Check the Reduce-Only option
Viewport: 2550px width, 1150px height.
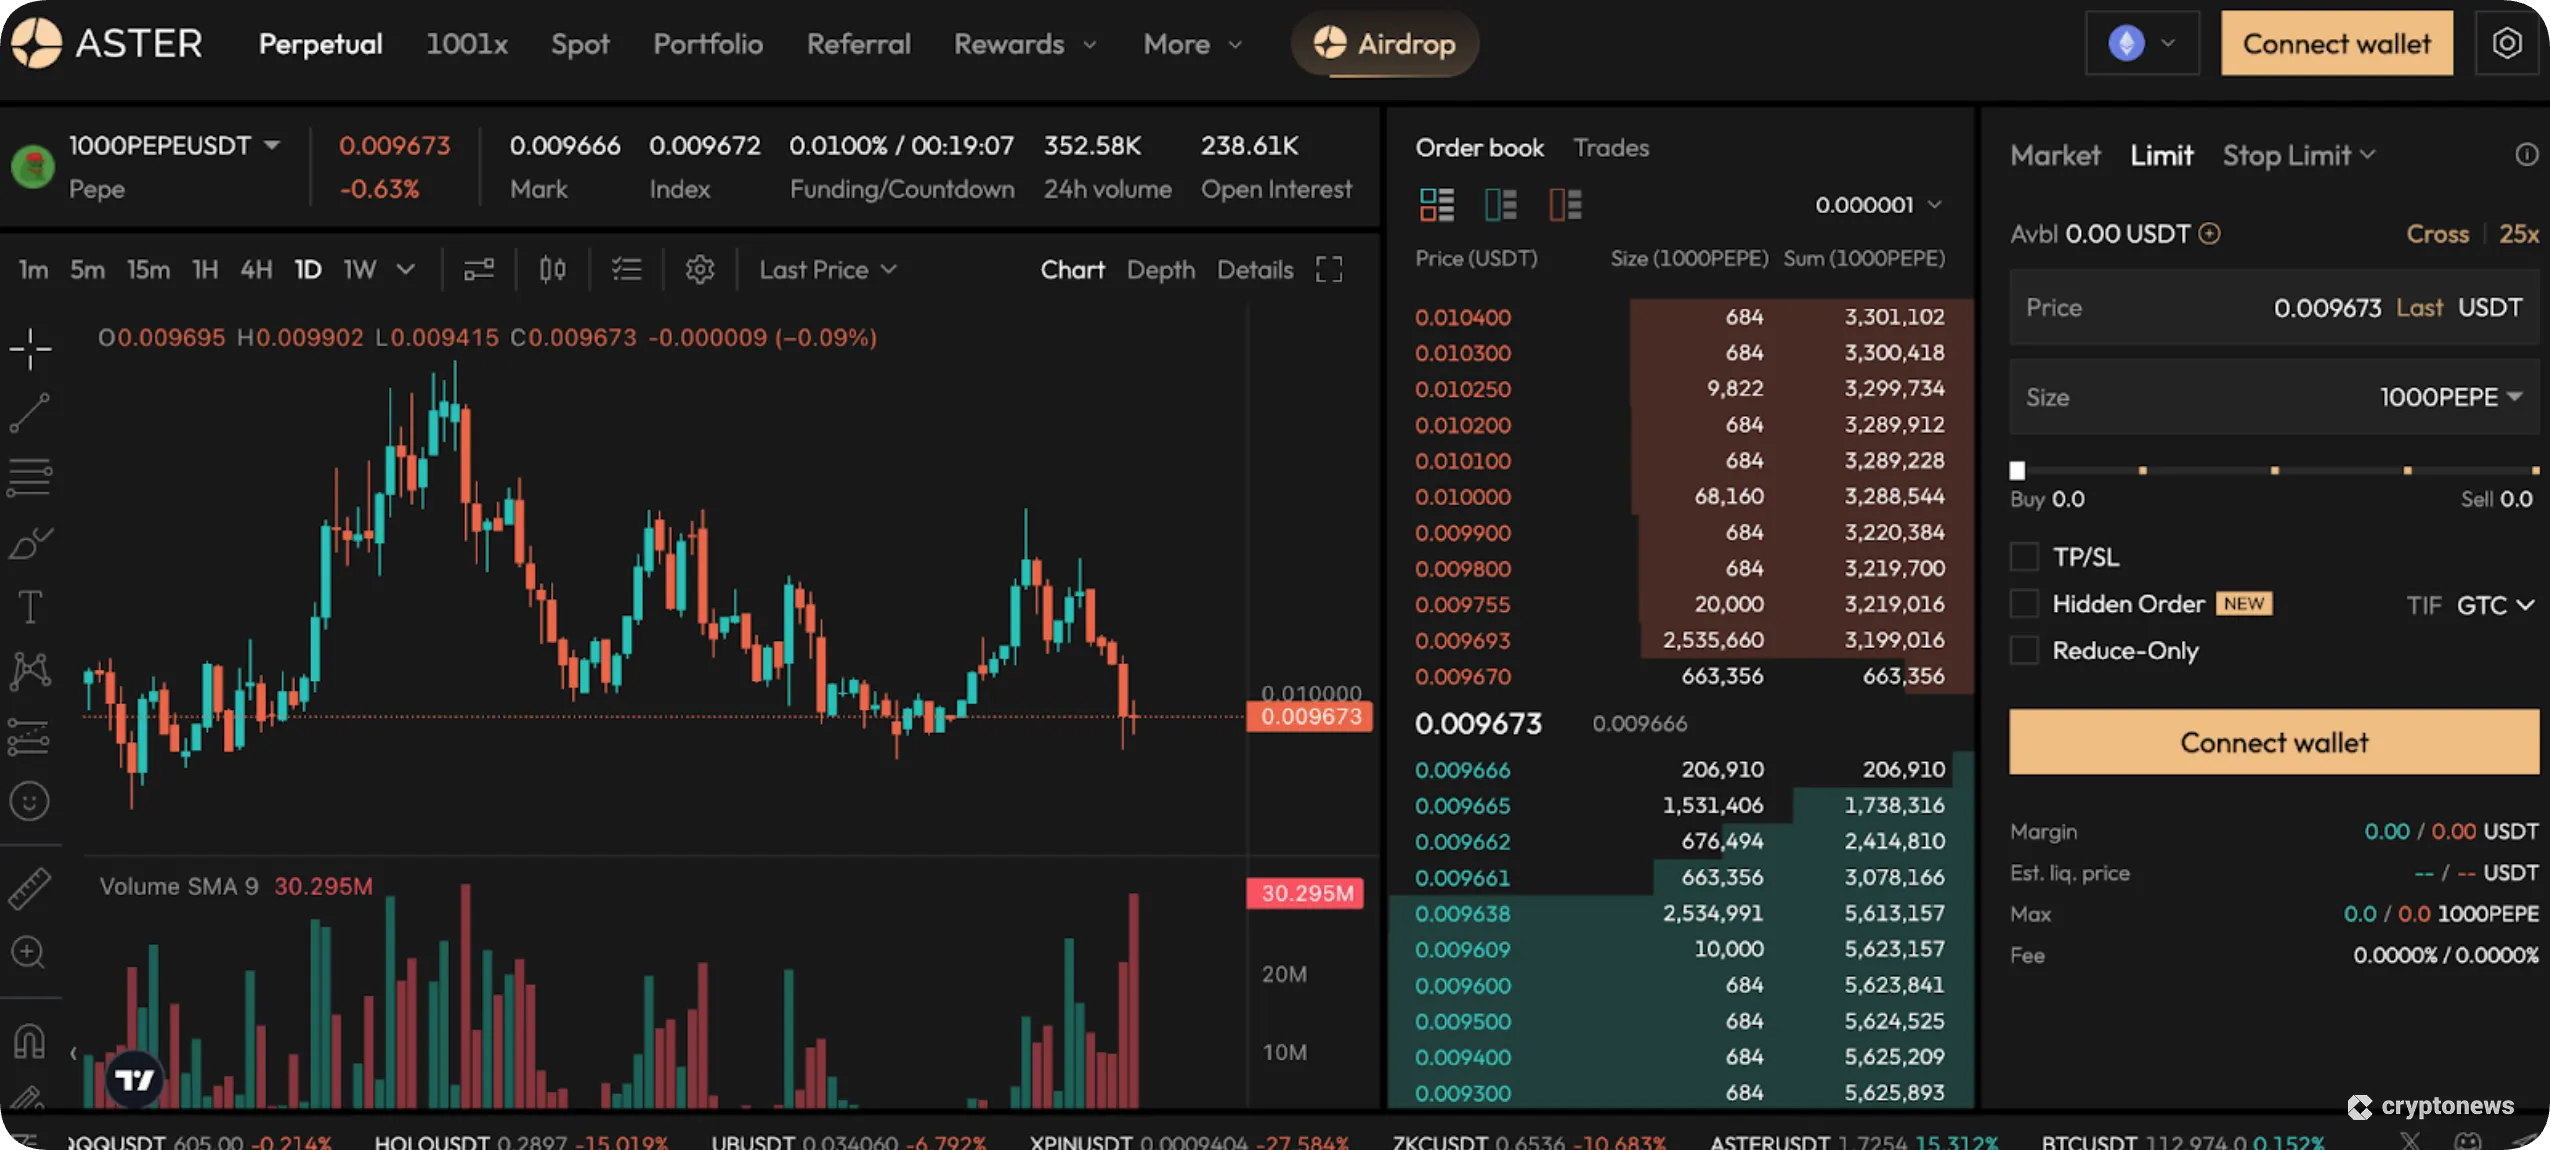click(x=2025, y=650)
